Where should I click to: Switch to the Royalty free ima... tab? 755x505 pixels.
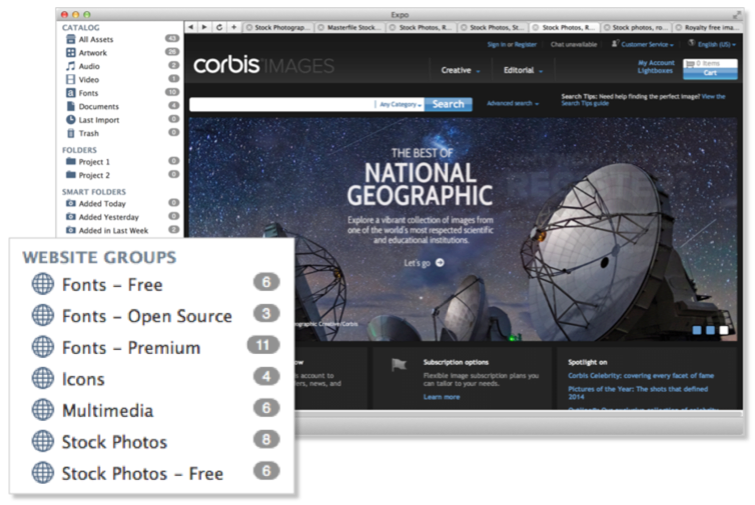pyautogui.click(x=707, y=27)
